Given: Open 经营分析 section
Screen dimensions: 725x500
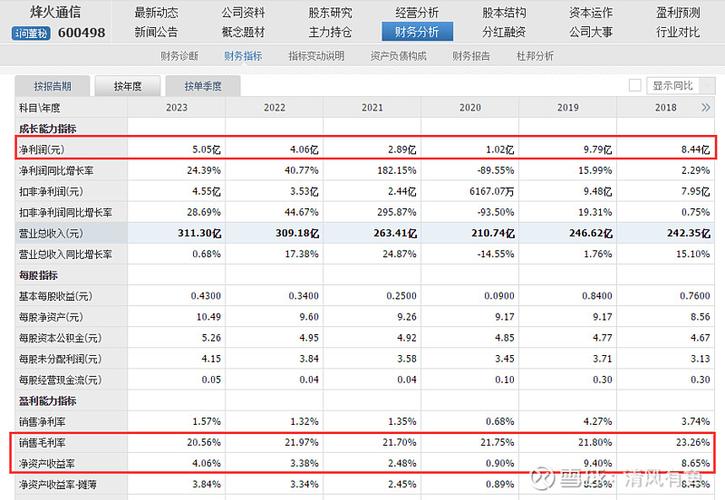Looking at the screenshot, I should pyautogui.click(x=417, y=12).
